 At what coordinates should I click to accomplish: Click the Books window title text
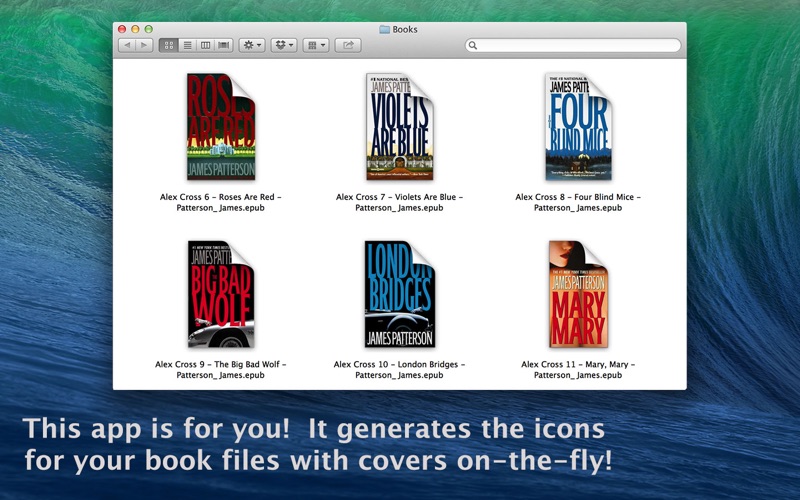click(405, 30)
